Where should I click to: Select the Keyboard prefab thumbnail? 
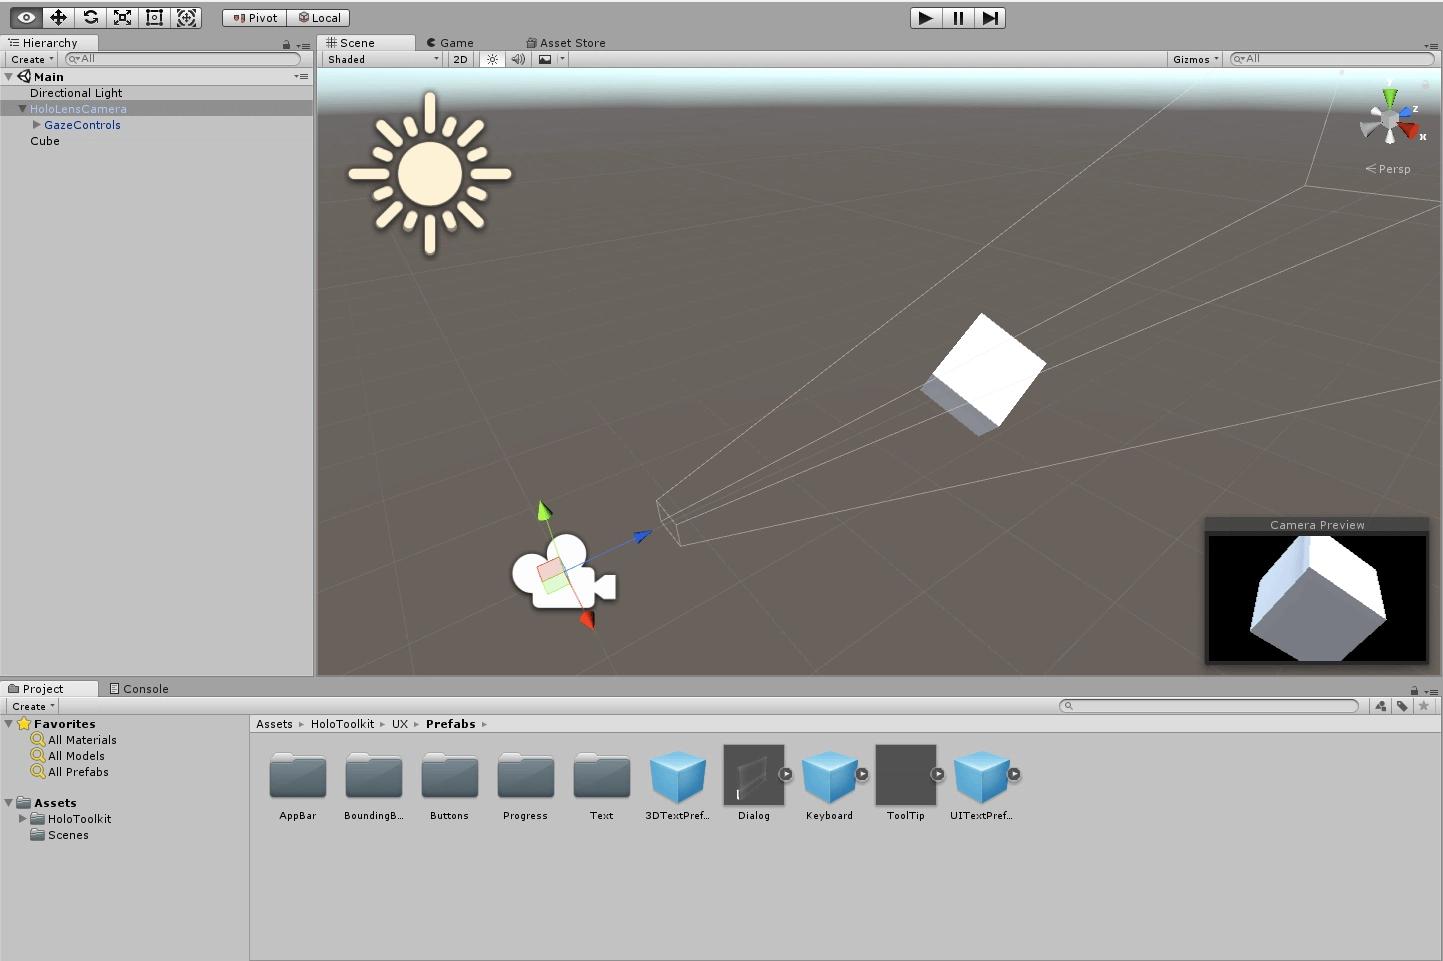click(x=829, y=776)
